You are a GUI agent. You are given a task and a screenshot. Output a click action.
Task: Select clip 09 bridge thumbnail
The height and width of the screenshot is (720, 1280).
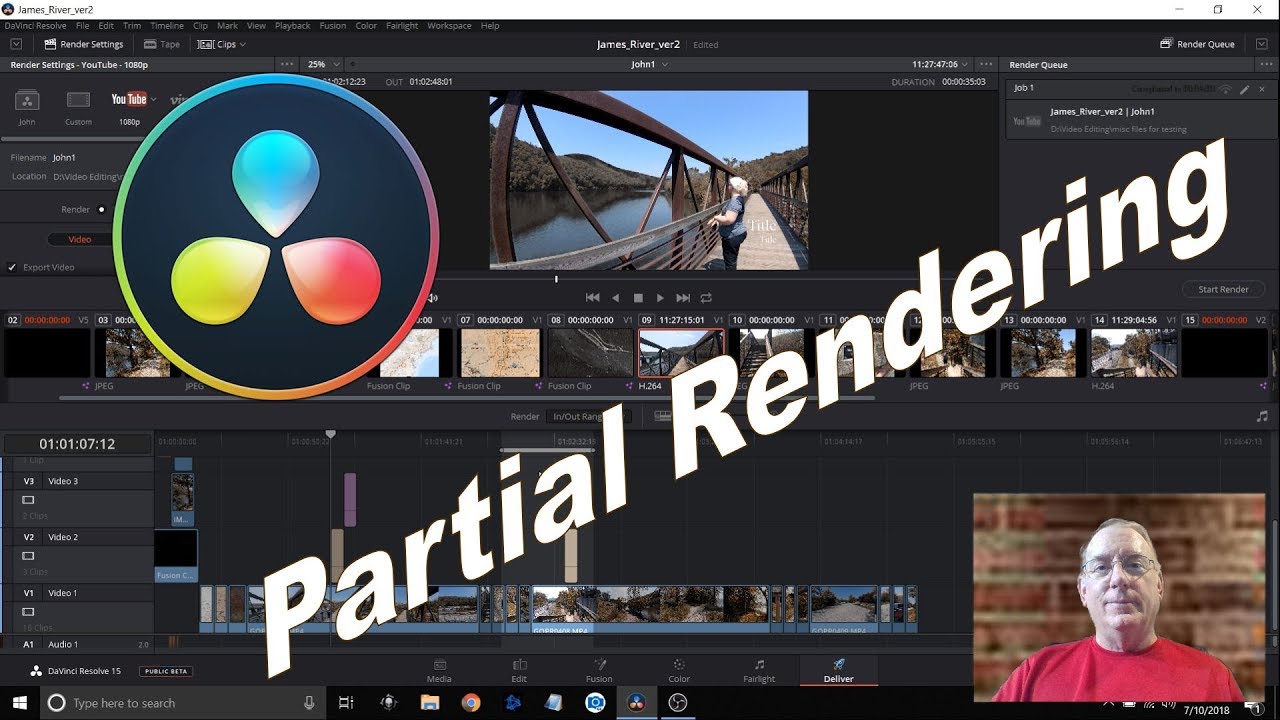(681, 353)
